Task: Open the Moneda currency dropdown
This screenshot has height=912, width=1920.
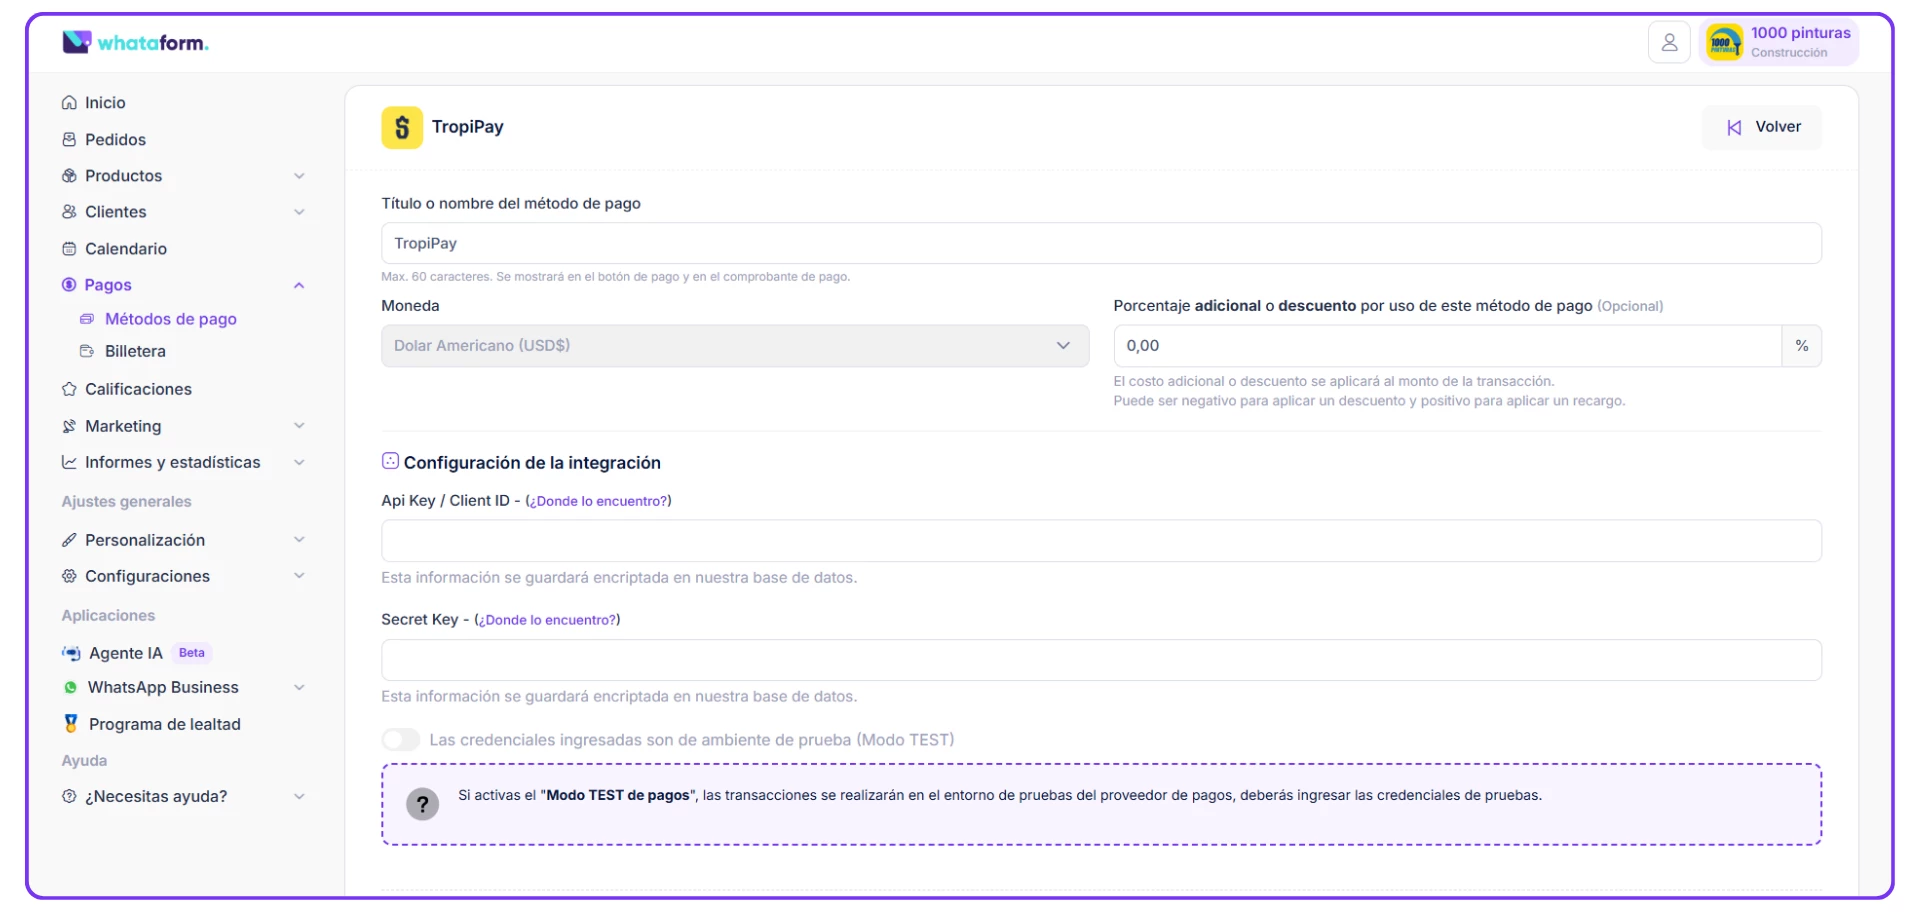Action: [734, 346]
